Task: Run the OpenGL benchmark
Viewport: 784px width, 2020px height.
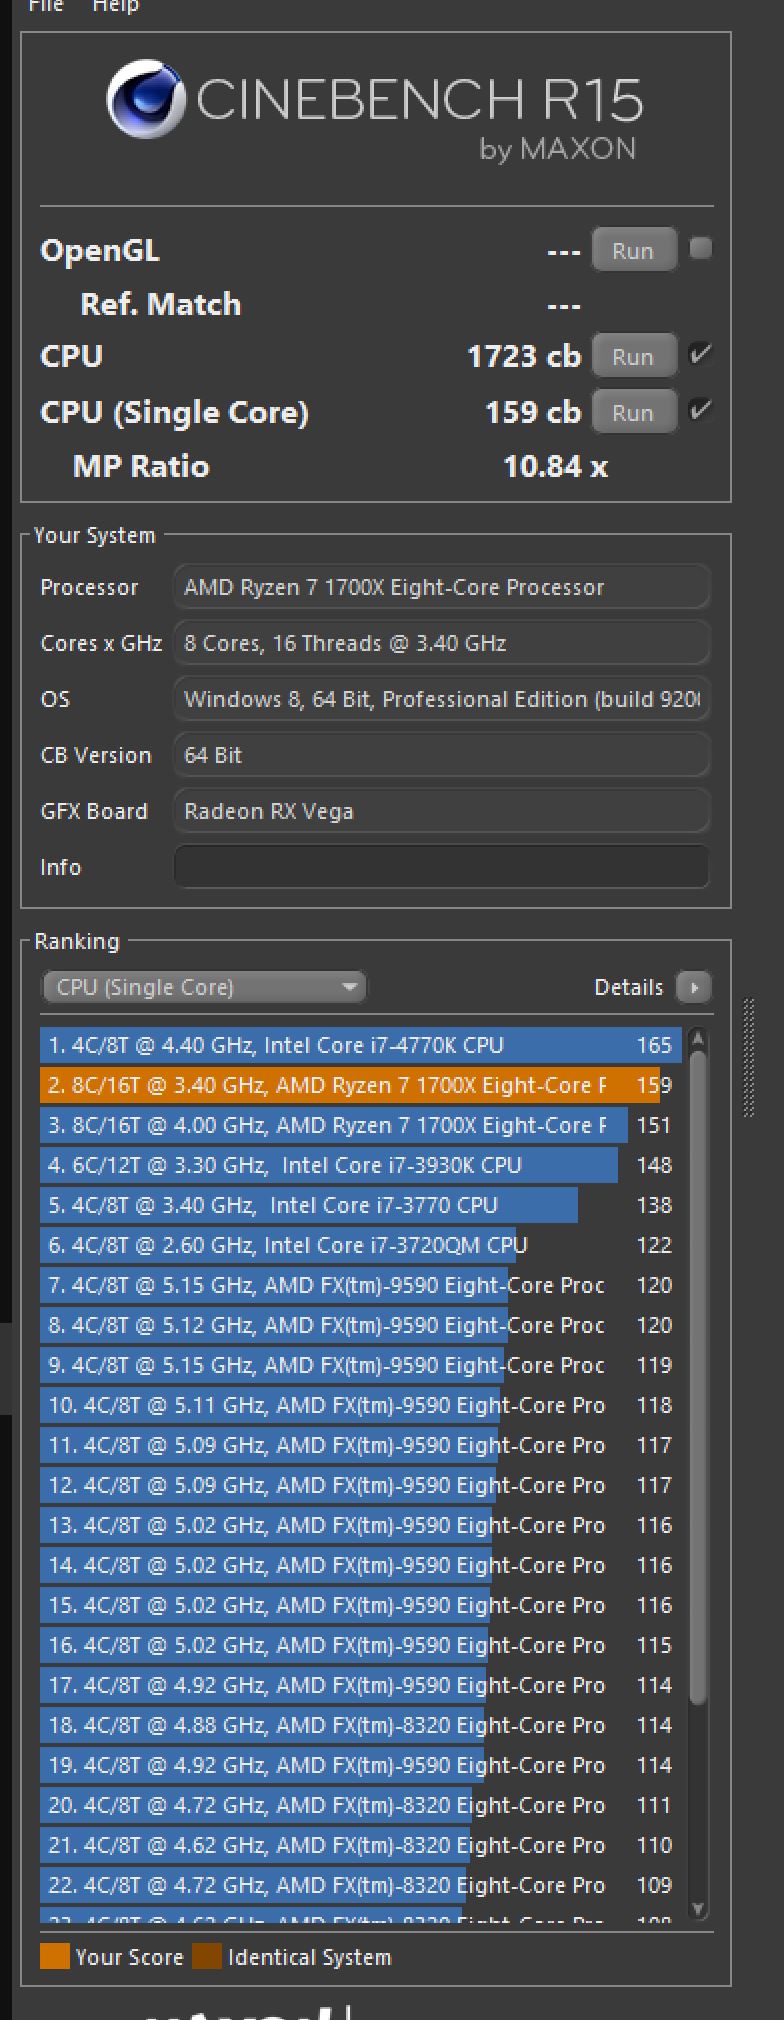Action: 633,250
